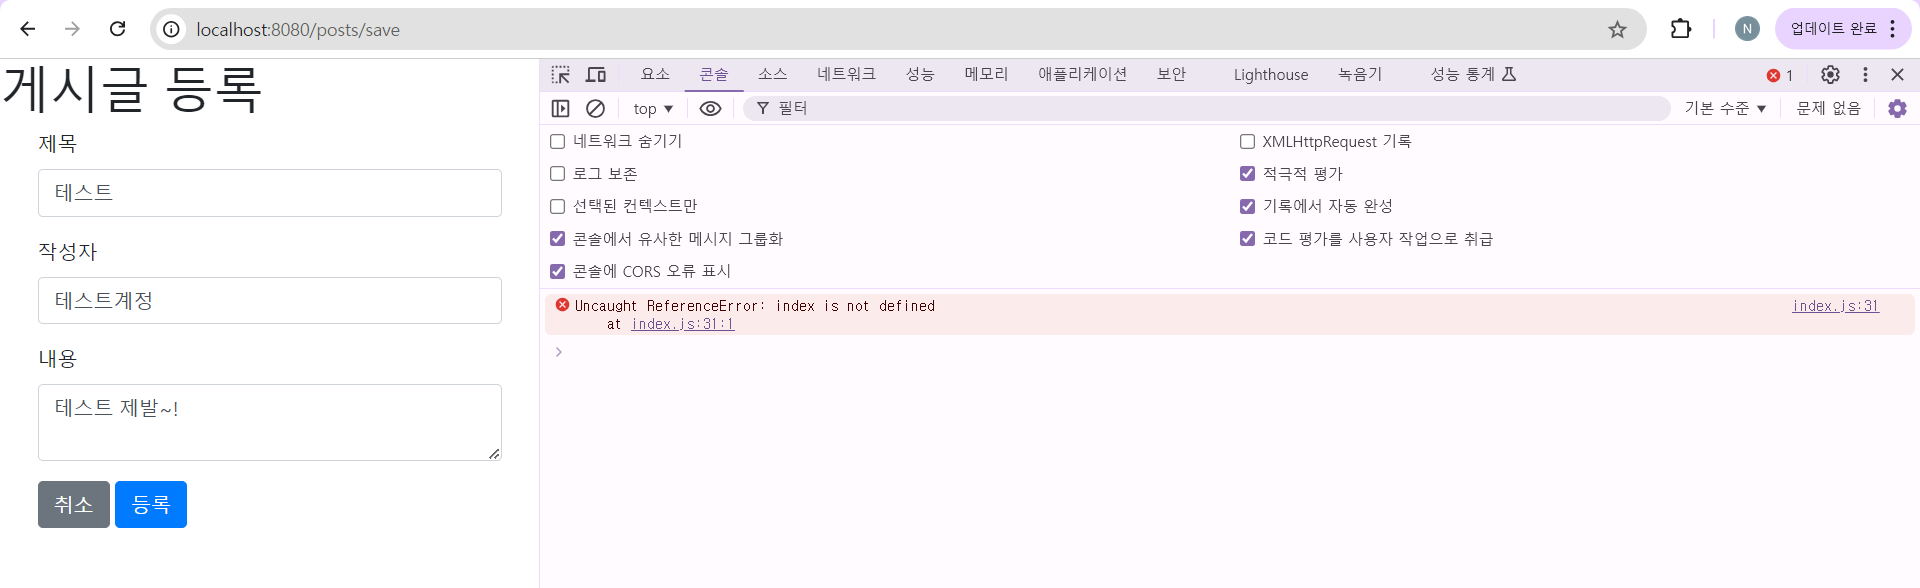Open index.js:31:1 stack trace link
This screenshot has height=588, width=1920.
pos(682,324)
